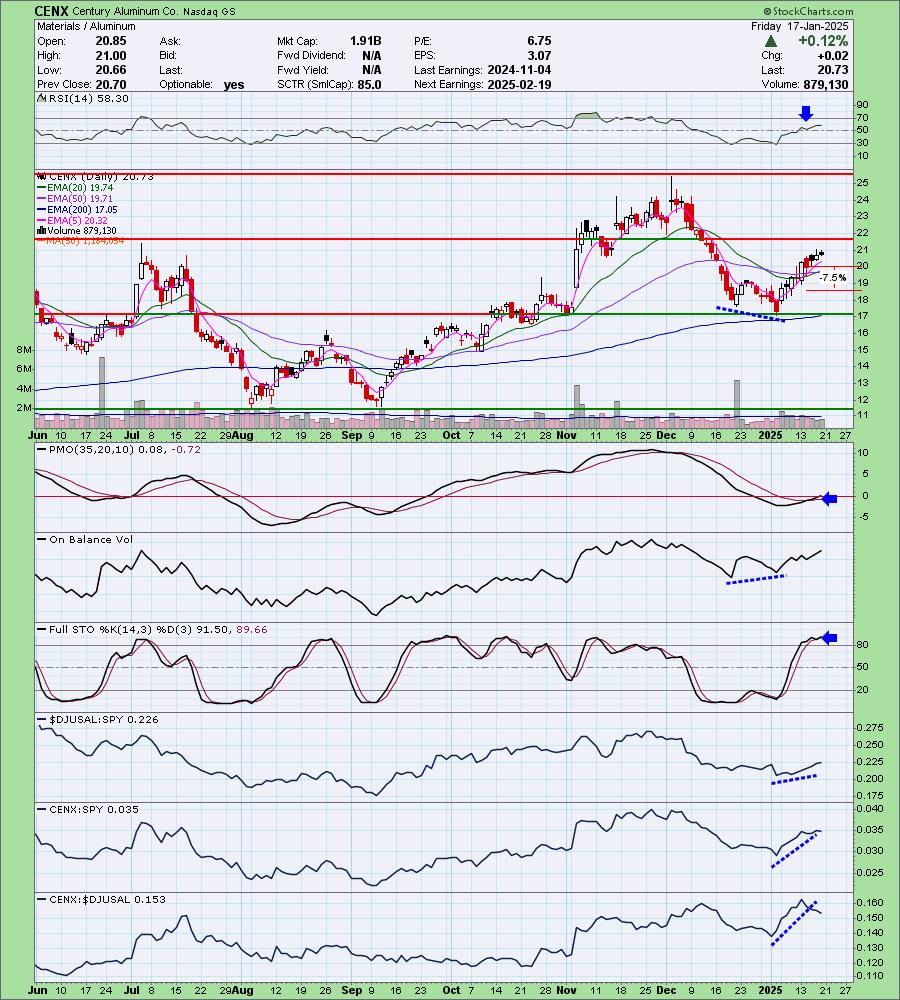This screenshot has width=900, height=1000.
Task: Click the +0.12% percent change figure
Action: (823, 41)
